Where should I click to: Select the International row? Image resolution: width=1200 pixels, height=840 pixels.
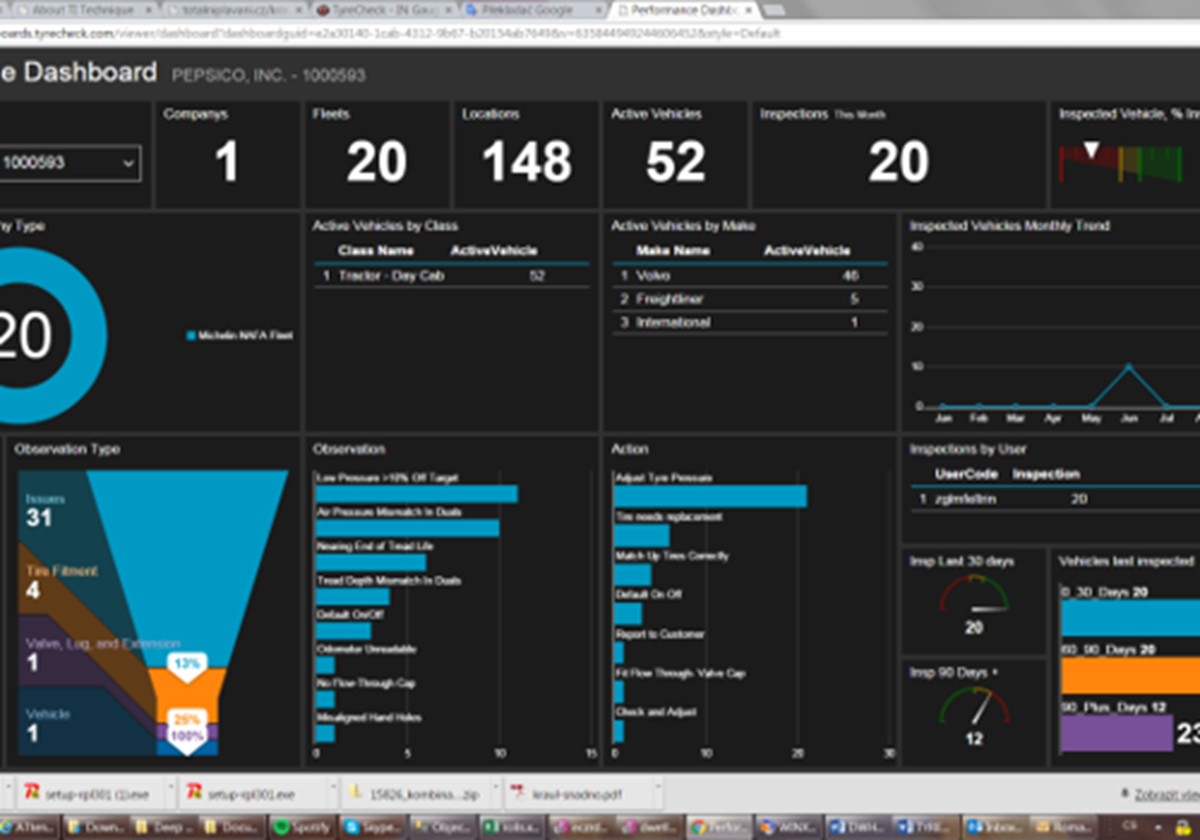(749, 322)
